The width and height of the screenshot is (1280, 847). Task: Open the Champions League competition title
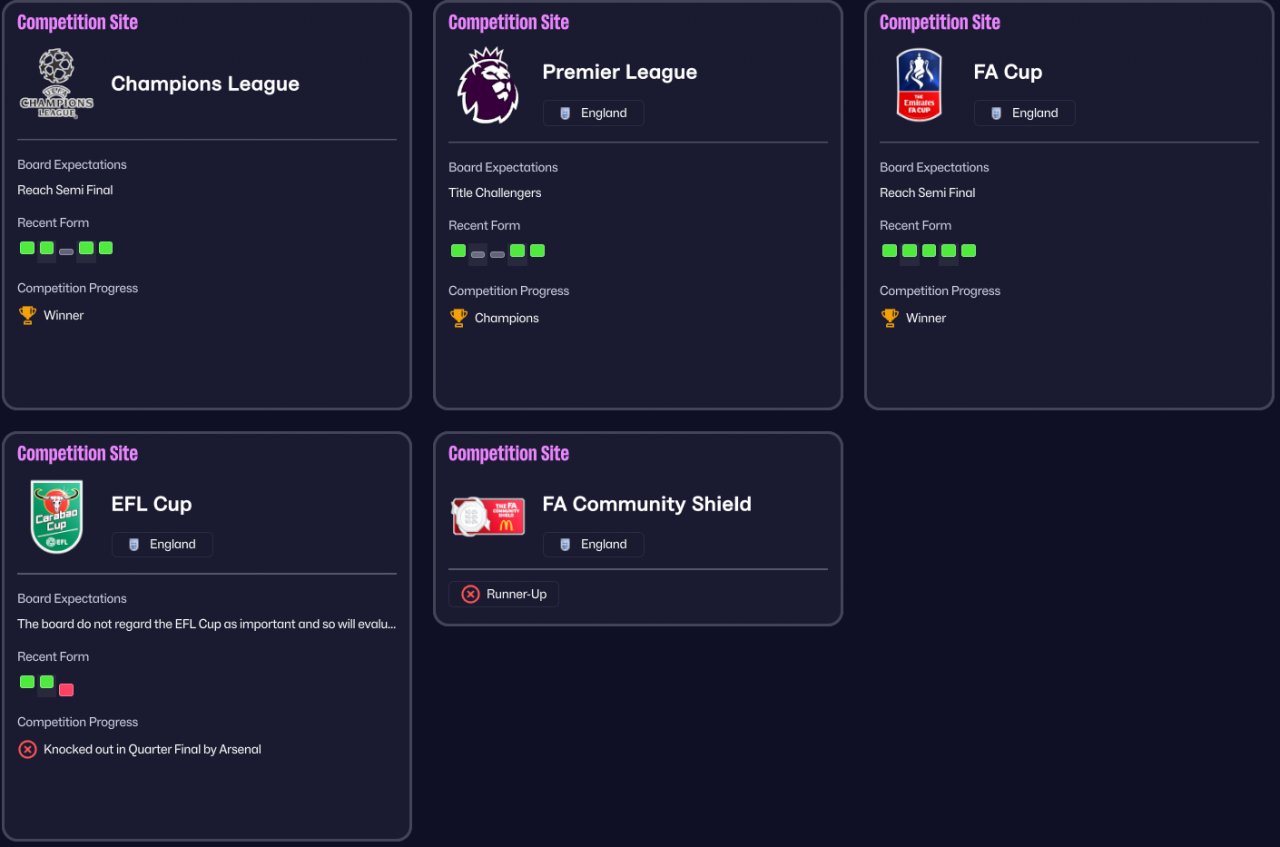(x=205, y=84)
